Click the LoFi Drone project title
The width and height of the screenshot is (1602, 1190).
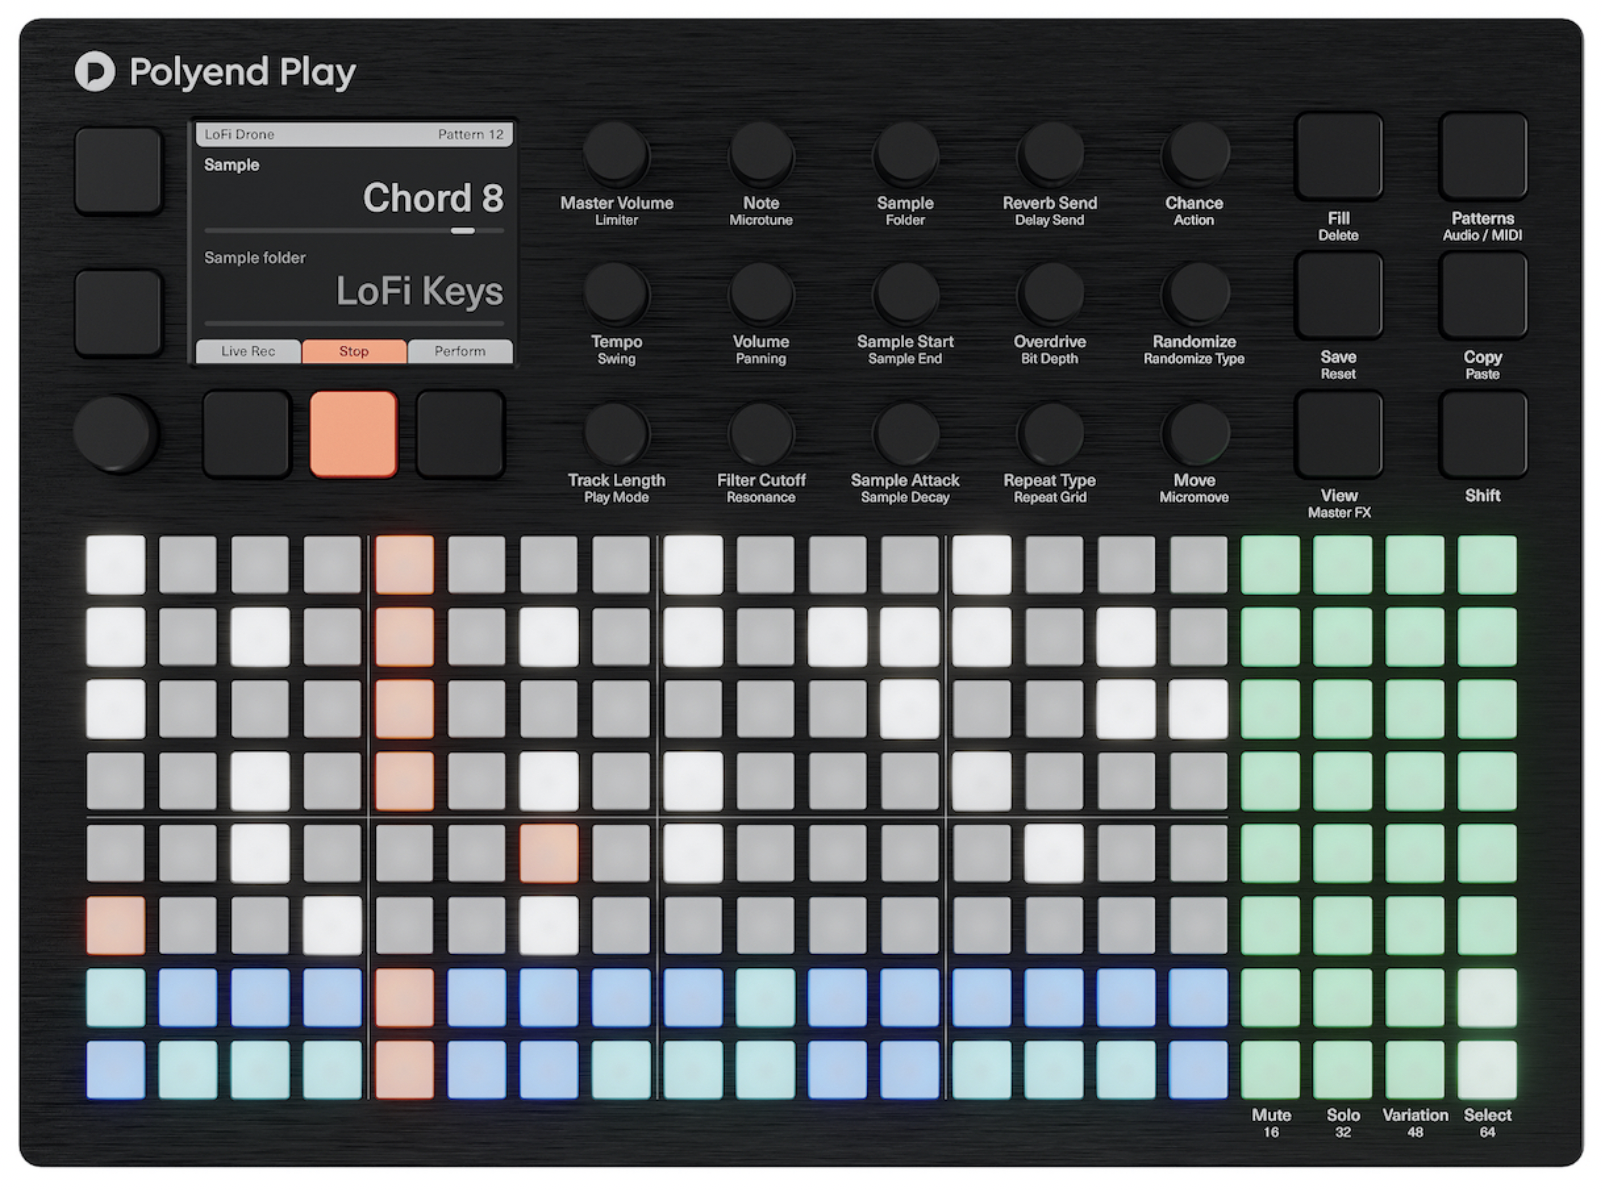point(239,134)
